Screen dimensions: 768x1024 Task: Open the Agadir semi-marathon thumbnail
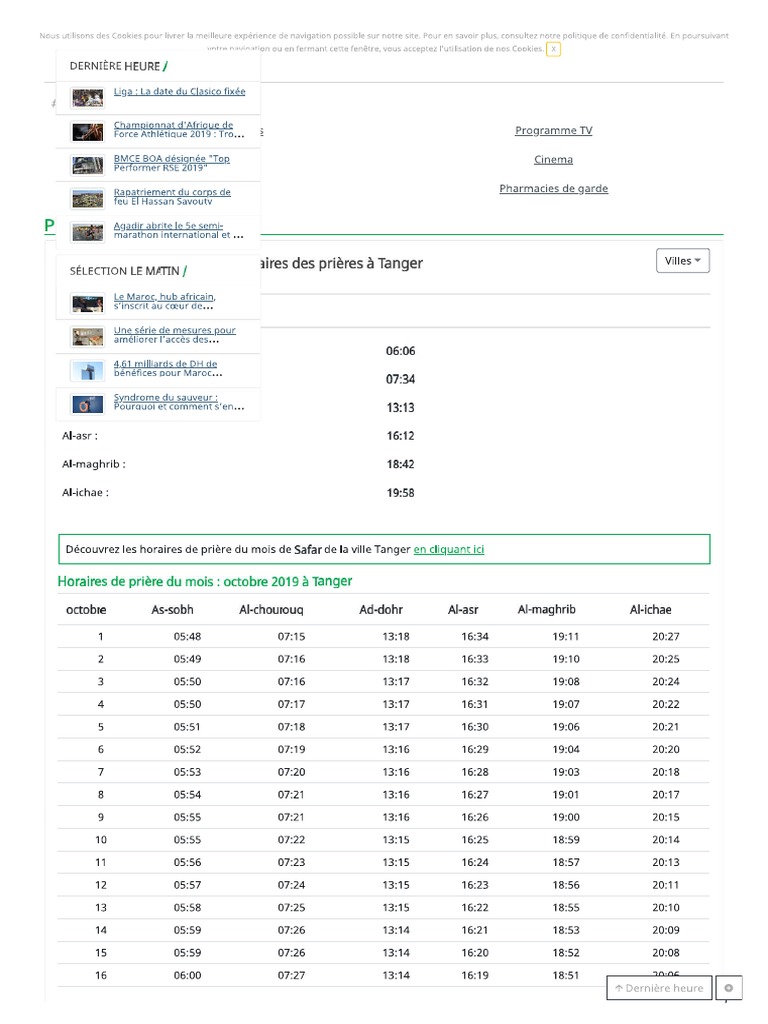click(x=88, y=231)
